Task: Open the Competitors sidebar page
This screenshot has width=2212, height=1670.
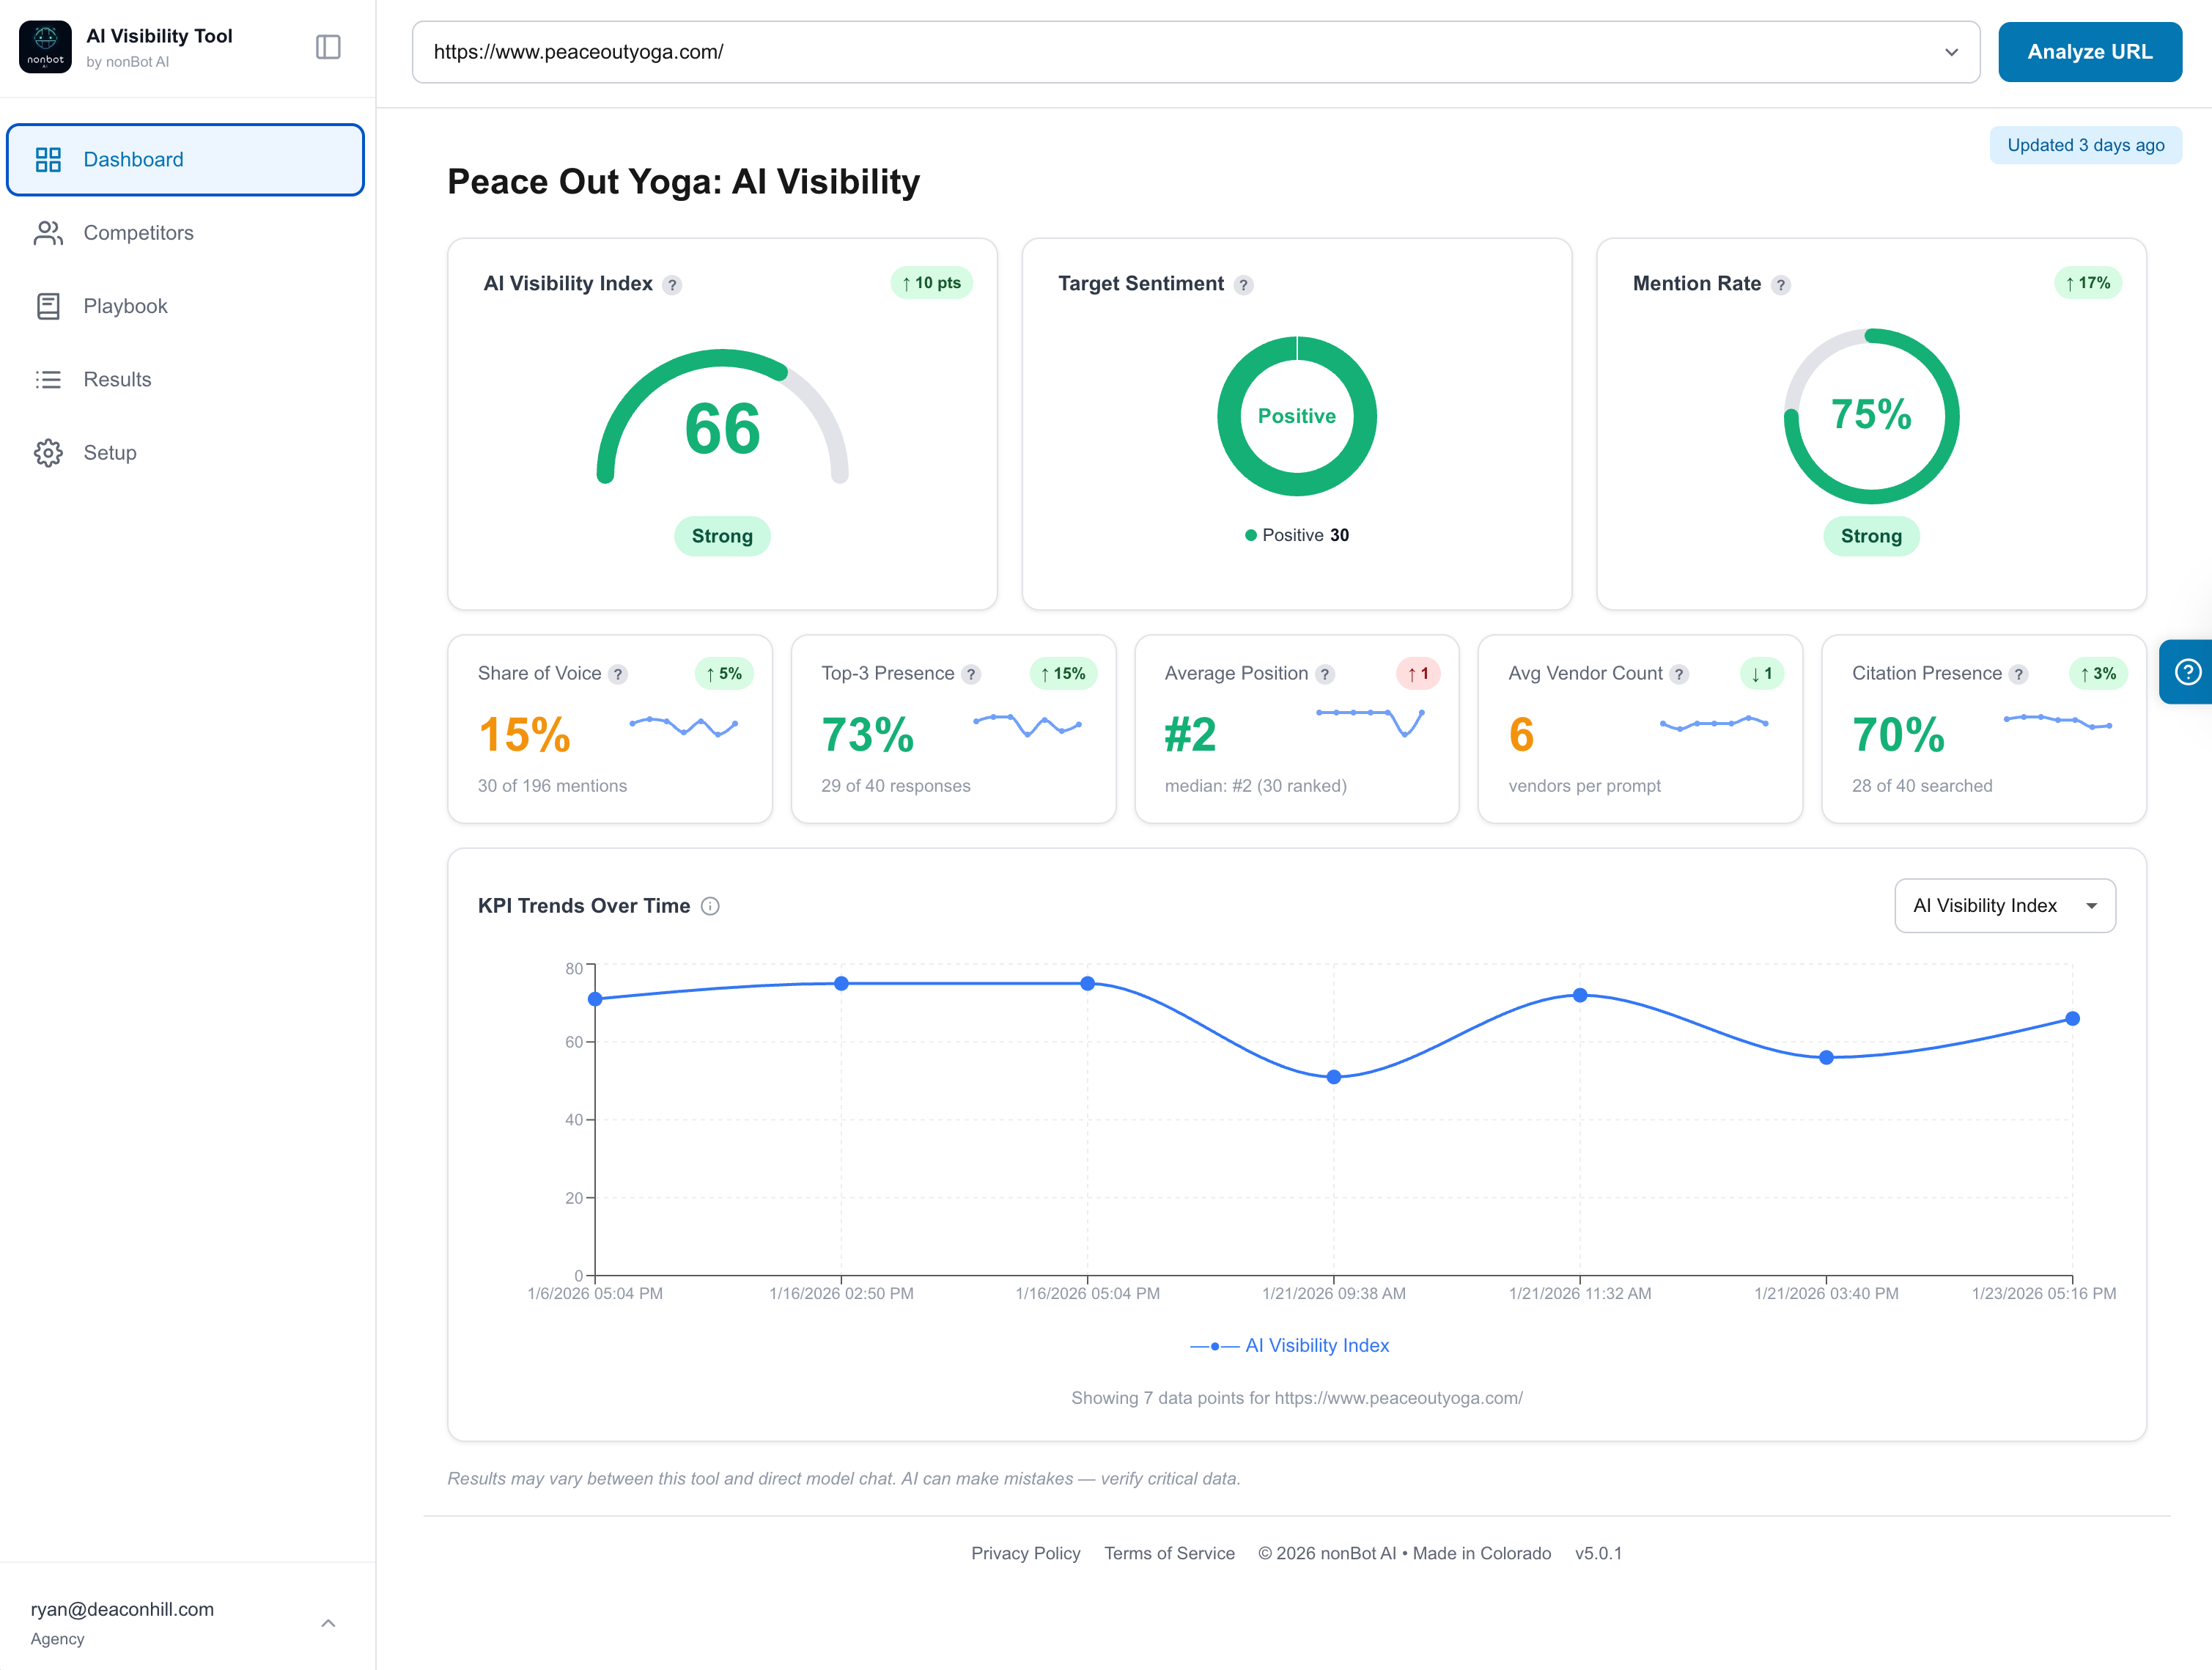Action: [x=138, y=233]
